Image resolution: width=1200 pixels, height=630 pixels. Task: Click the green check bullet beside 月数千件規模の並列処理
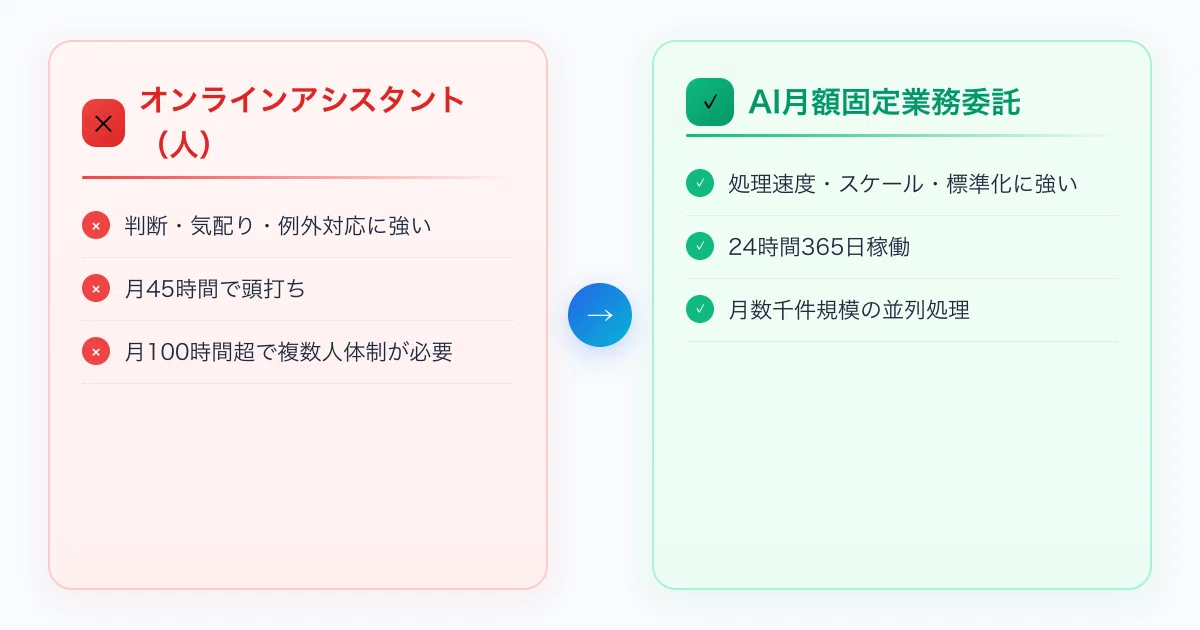tap(700, 310)
